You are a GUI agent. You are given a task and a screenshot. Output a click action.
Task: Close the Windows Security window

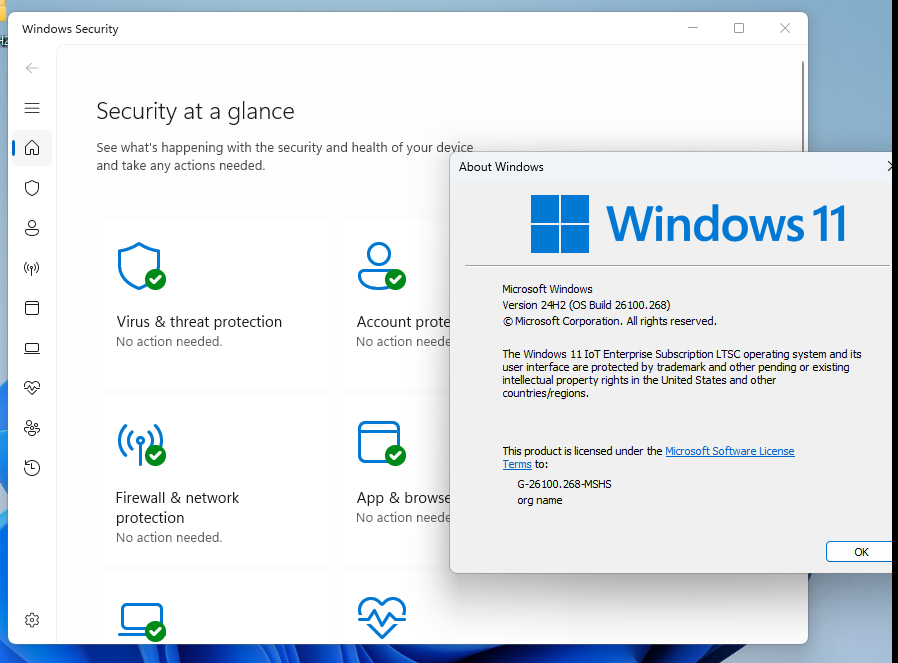785,28
